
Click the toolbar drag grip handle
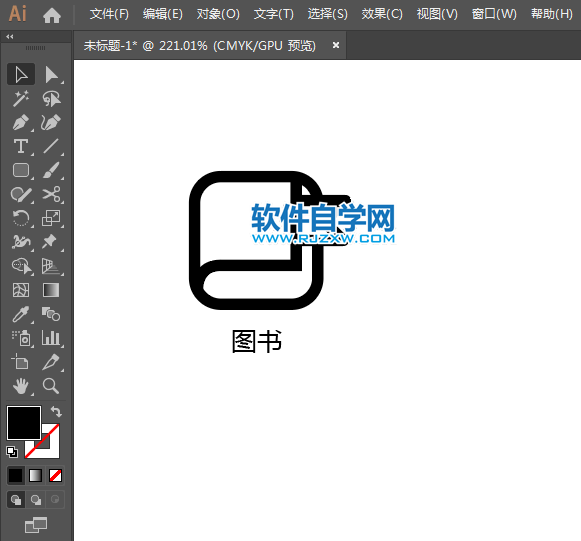click(36, 48)
